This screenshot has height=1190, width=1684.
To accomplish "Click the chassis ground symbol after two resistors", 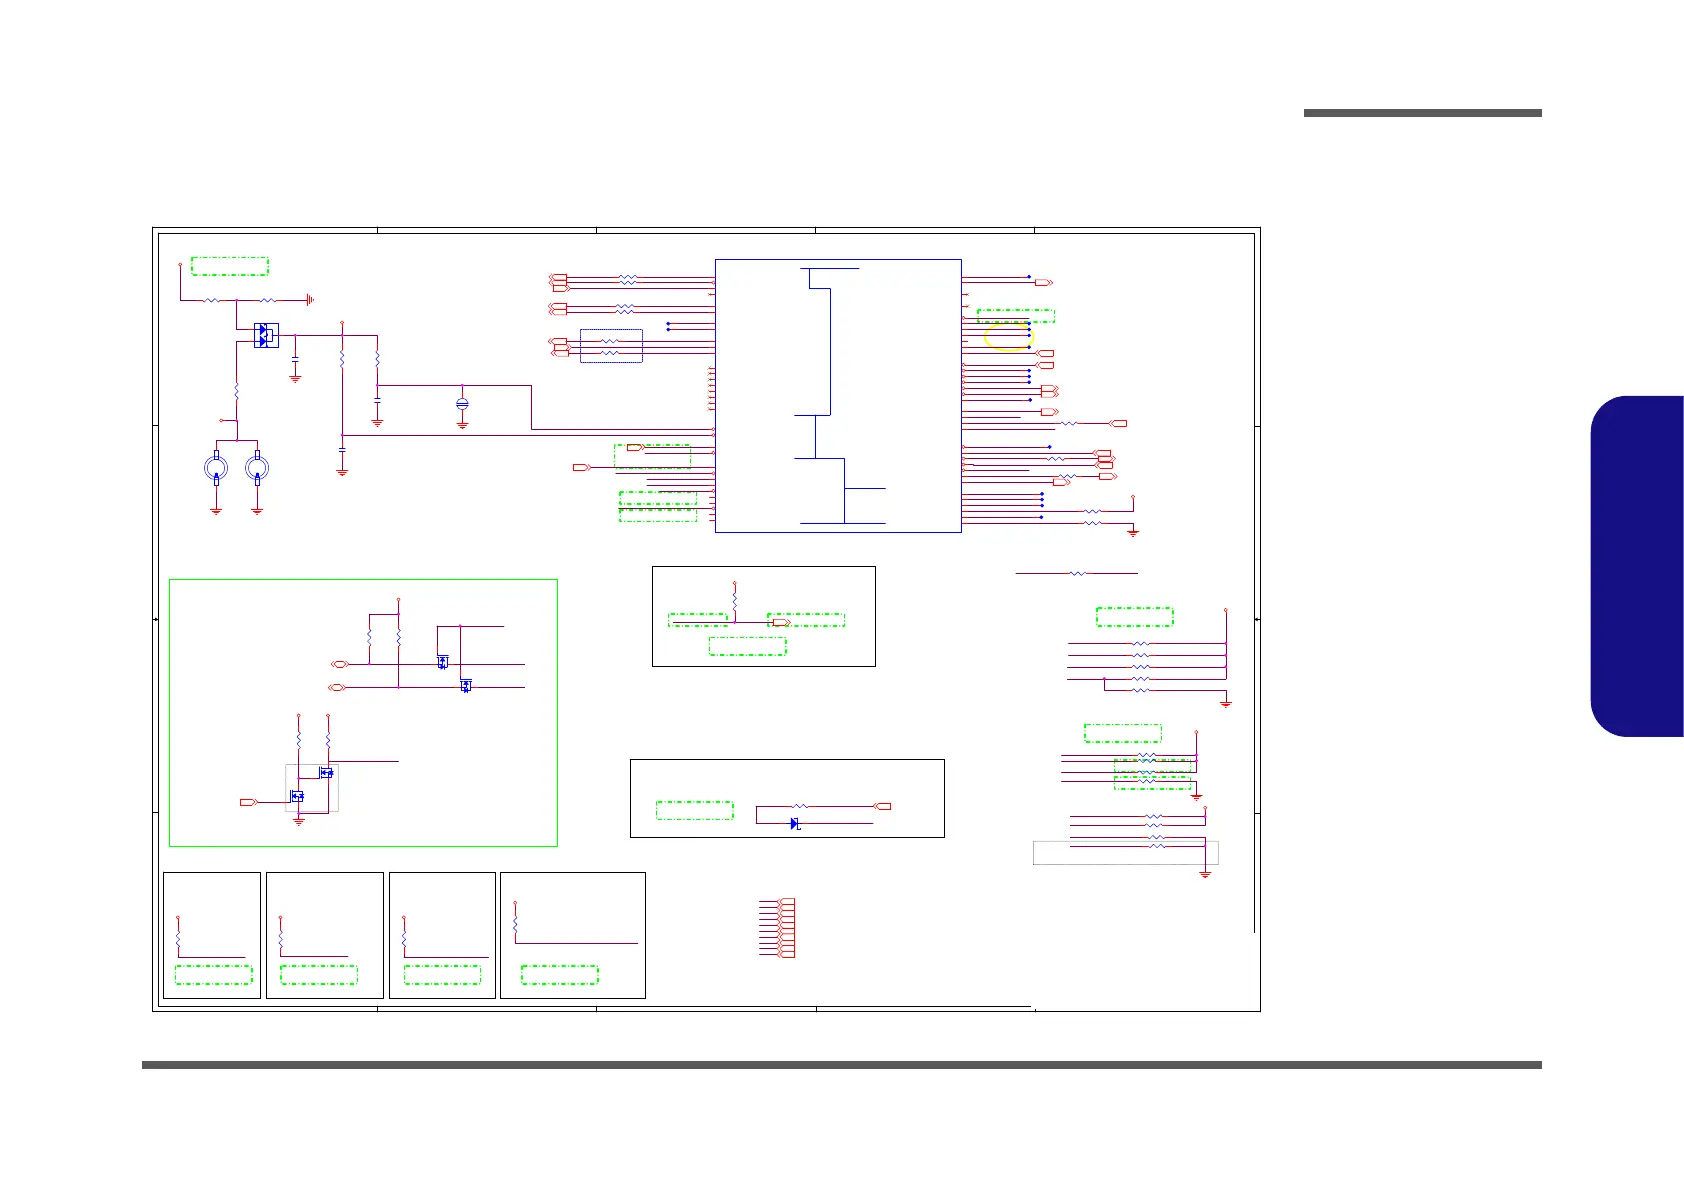I will click(x=311, y=299).
